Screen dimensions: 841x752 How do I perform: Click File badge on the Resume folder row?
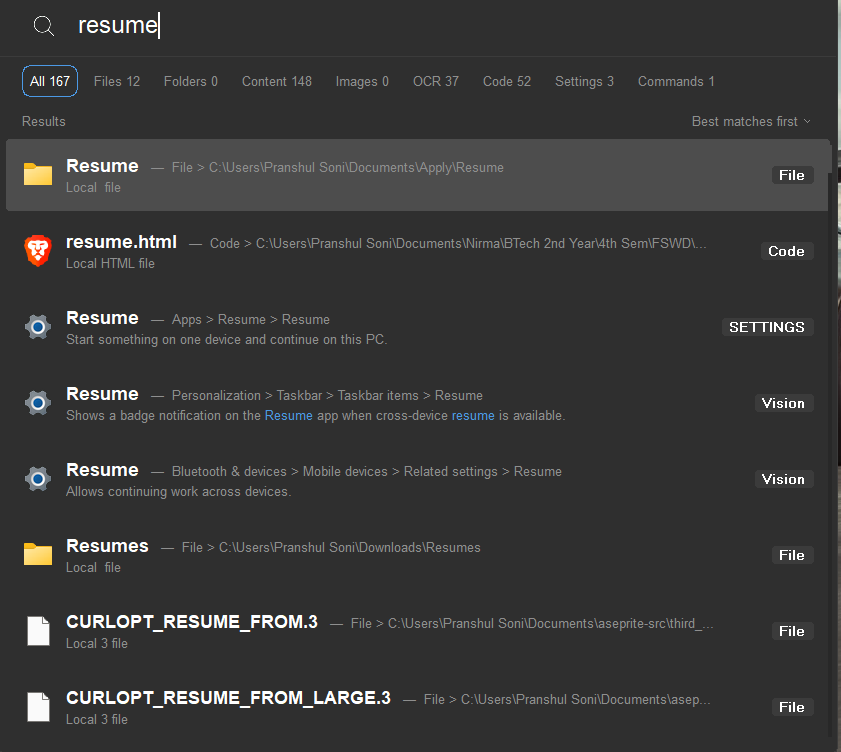point(792,175)
